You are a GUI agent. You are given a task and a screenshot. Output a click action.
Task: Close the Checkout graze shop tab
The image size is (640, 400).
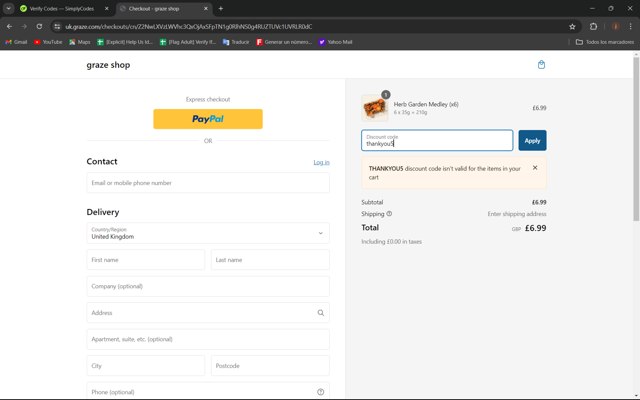[206, 8]
